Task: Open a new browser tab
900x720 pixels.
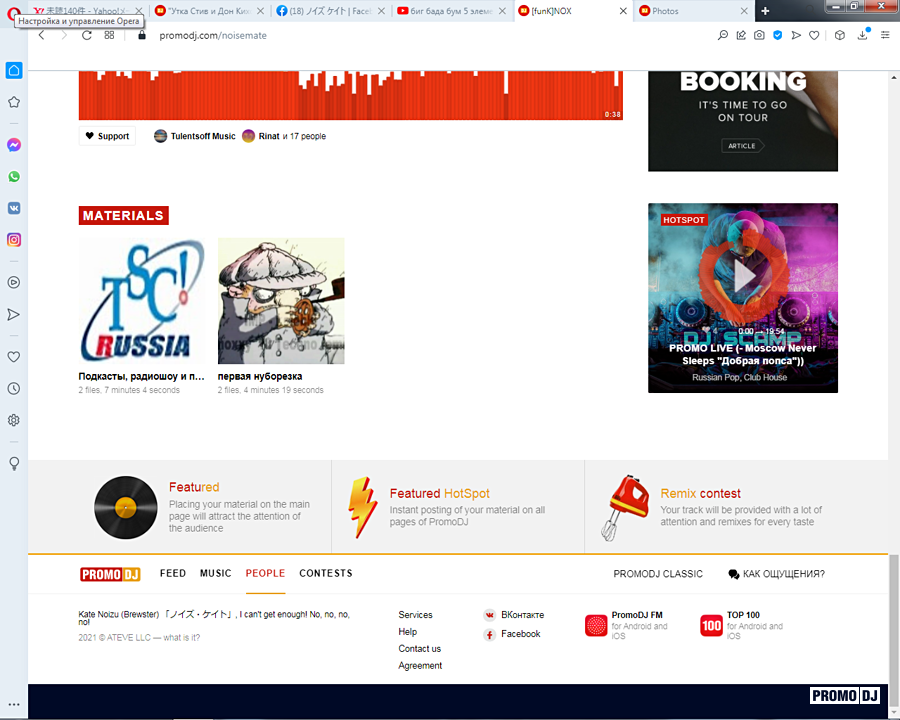Action: tap(765, 11)
